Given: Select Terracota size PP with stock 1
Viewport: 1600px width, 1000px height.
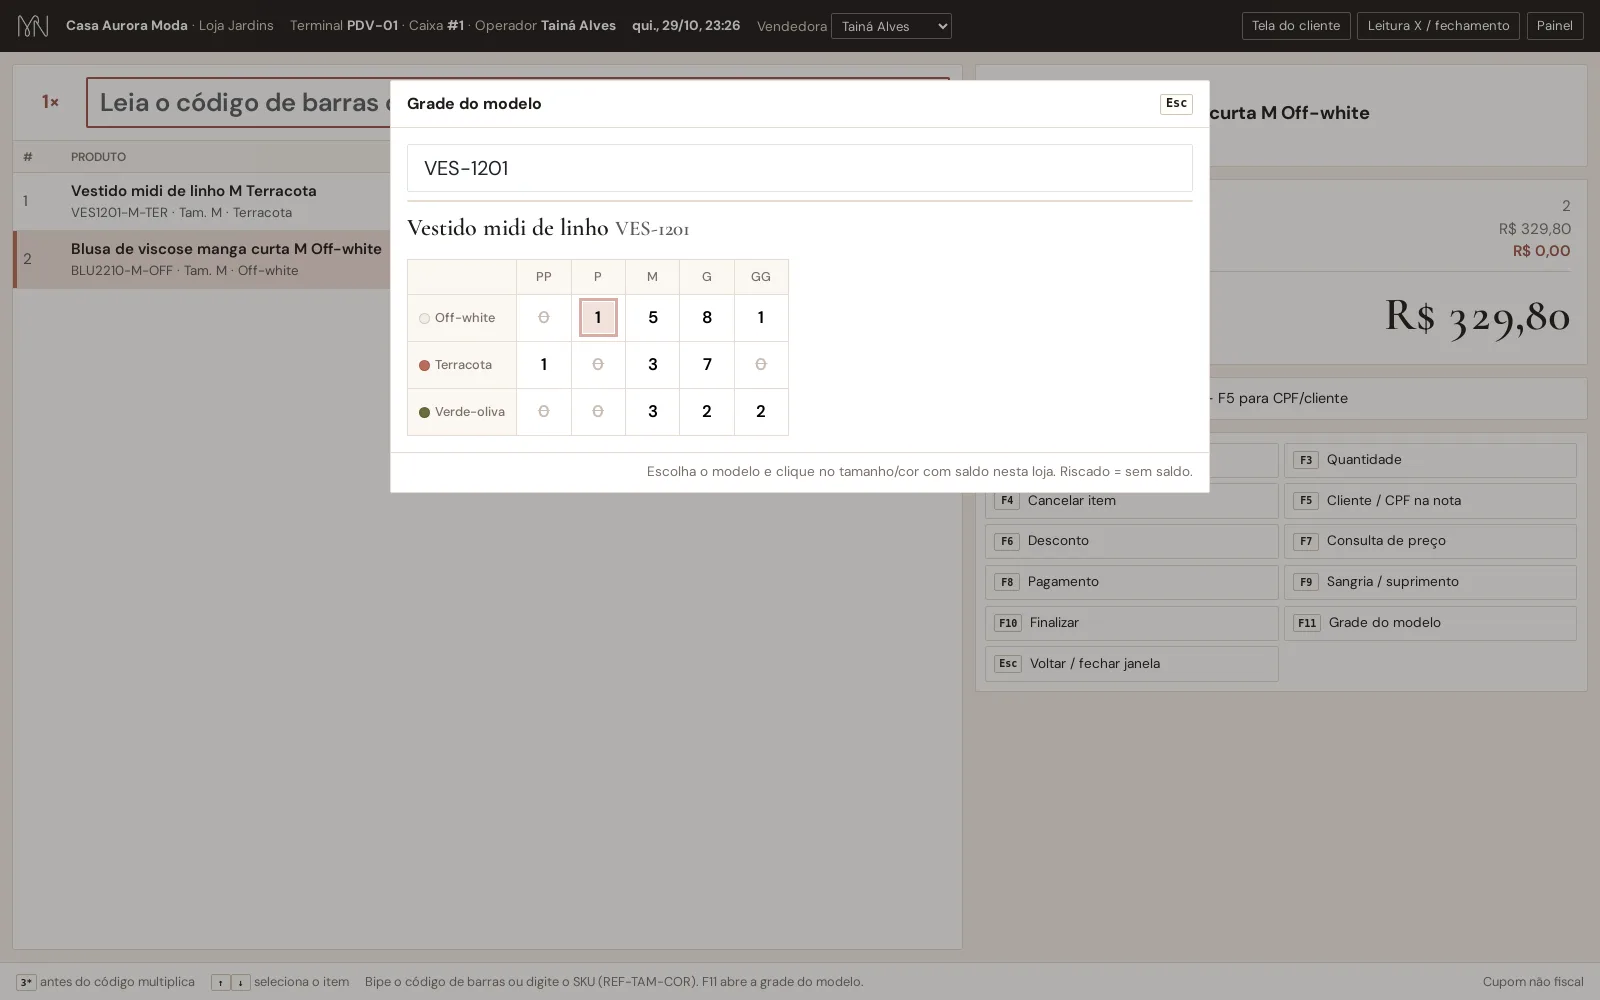Looking at the screenshot, I should pos(544,365).
